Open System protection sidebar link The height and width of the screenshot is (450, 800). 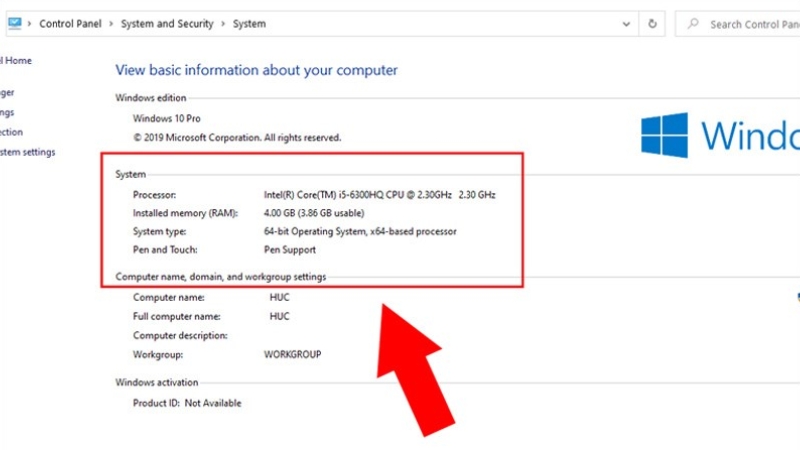[x=11, y=132]
